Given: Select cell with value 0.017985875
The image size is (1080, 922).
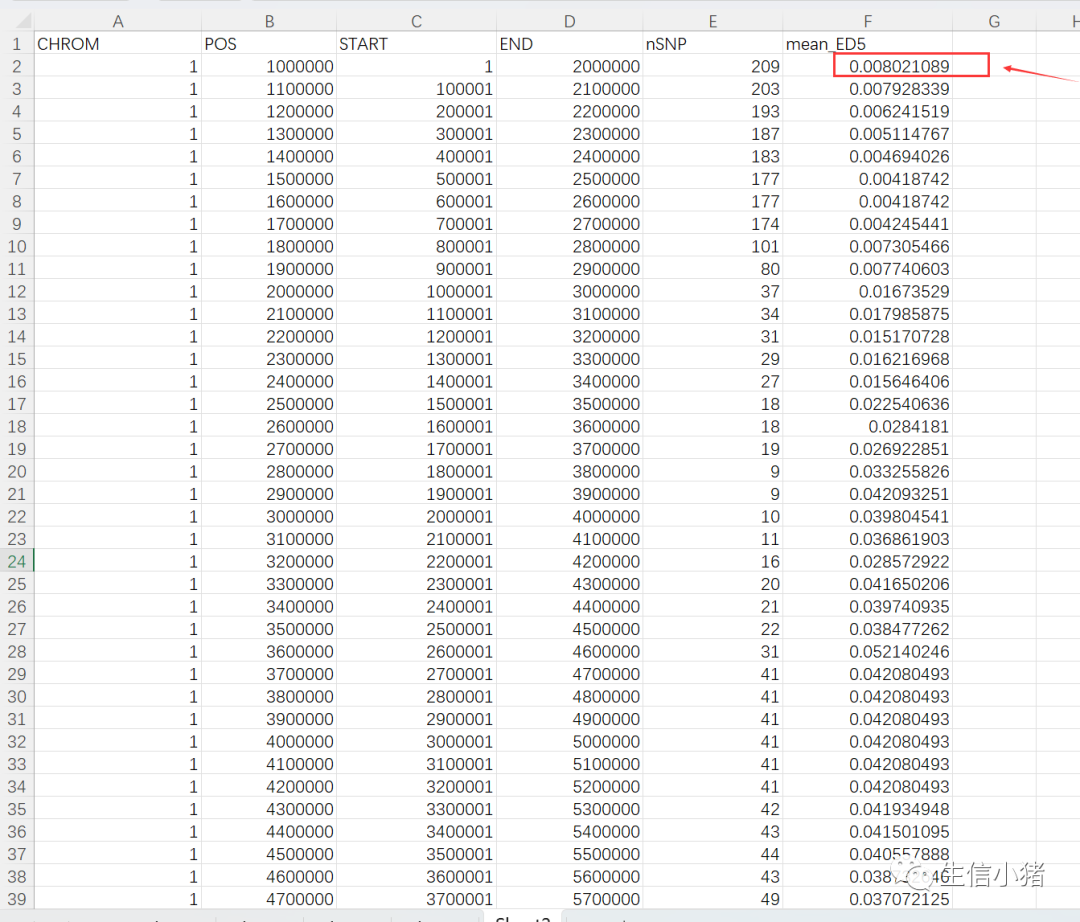Looking at the screenshot, I should (x=868, y=314).
